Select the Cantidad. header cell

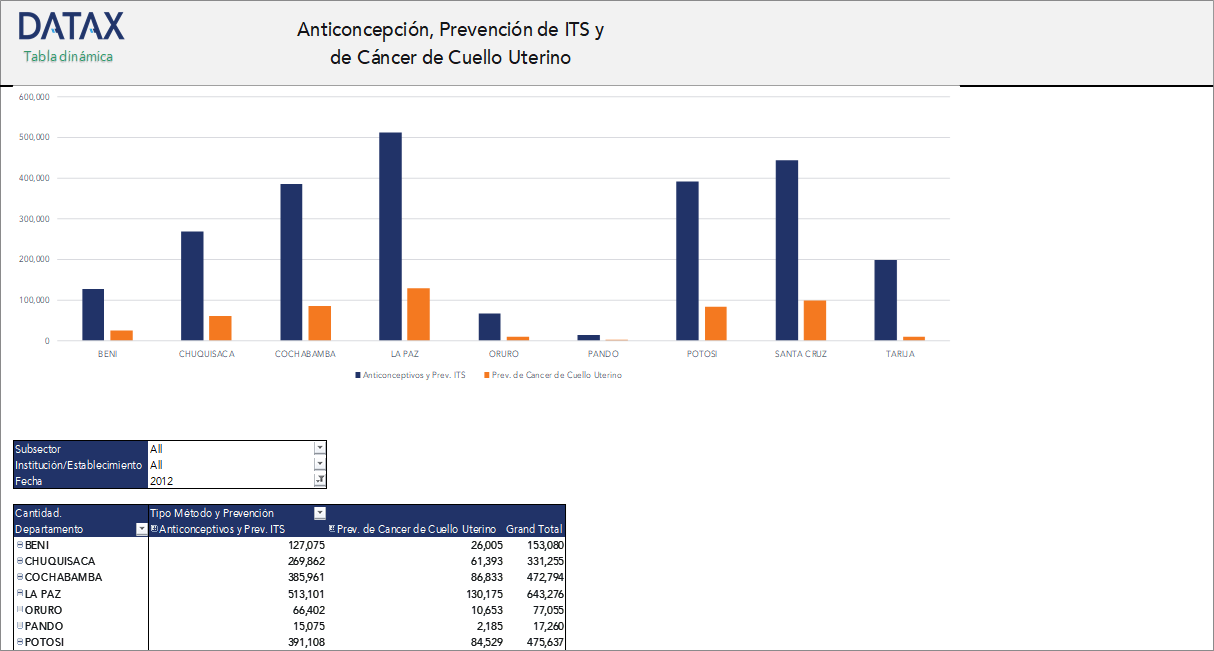pos(80,513)
